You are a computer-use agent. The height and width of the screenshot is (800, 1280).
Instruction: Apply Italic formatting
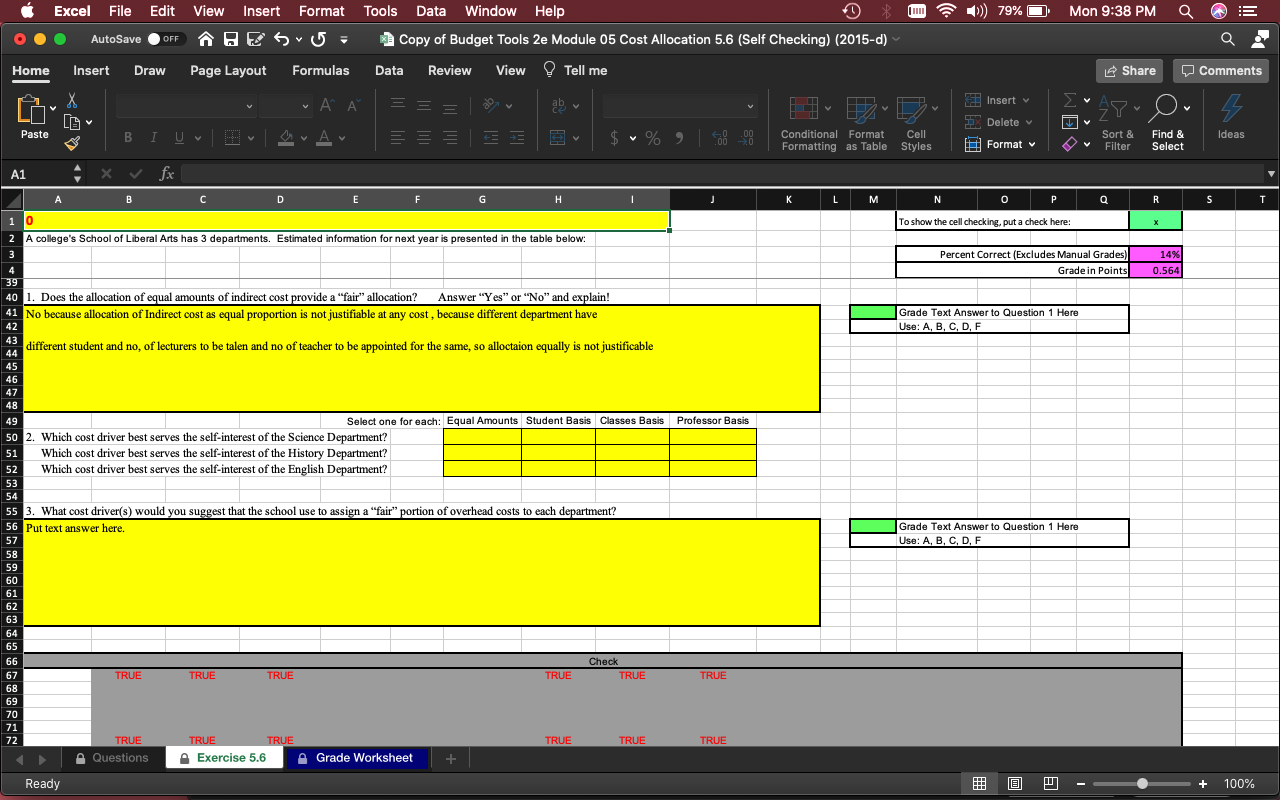tap(153, 138)
